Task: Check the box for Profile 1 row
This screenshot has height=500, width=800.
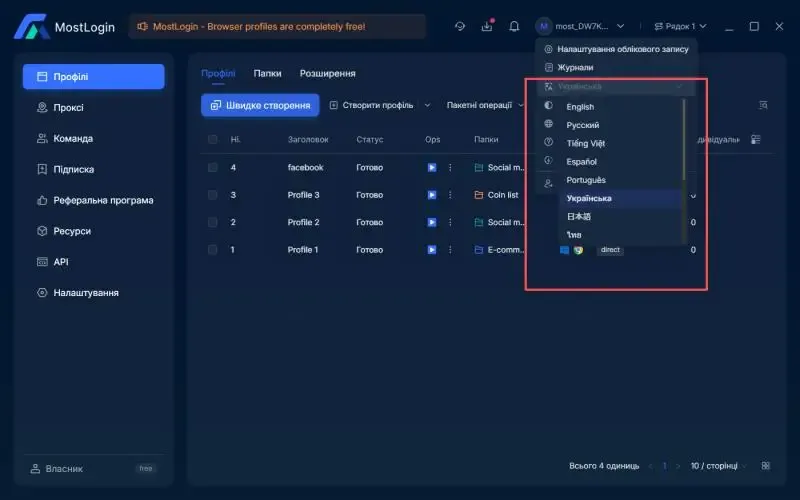Action: (213, 250)
